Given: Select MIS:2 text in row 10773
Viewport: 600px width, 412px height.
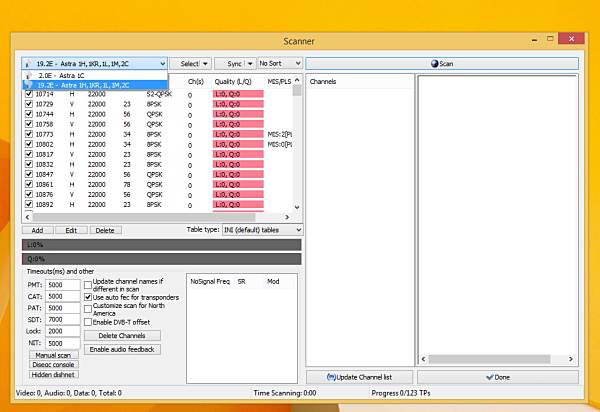Looking at the screenshot, I should (280, 134).
